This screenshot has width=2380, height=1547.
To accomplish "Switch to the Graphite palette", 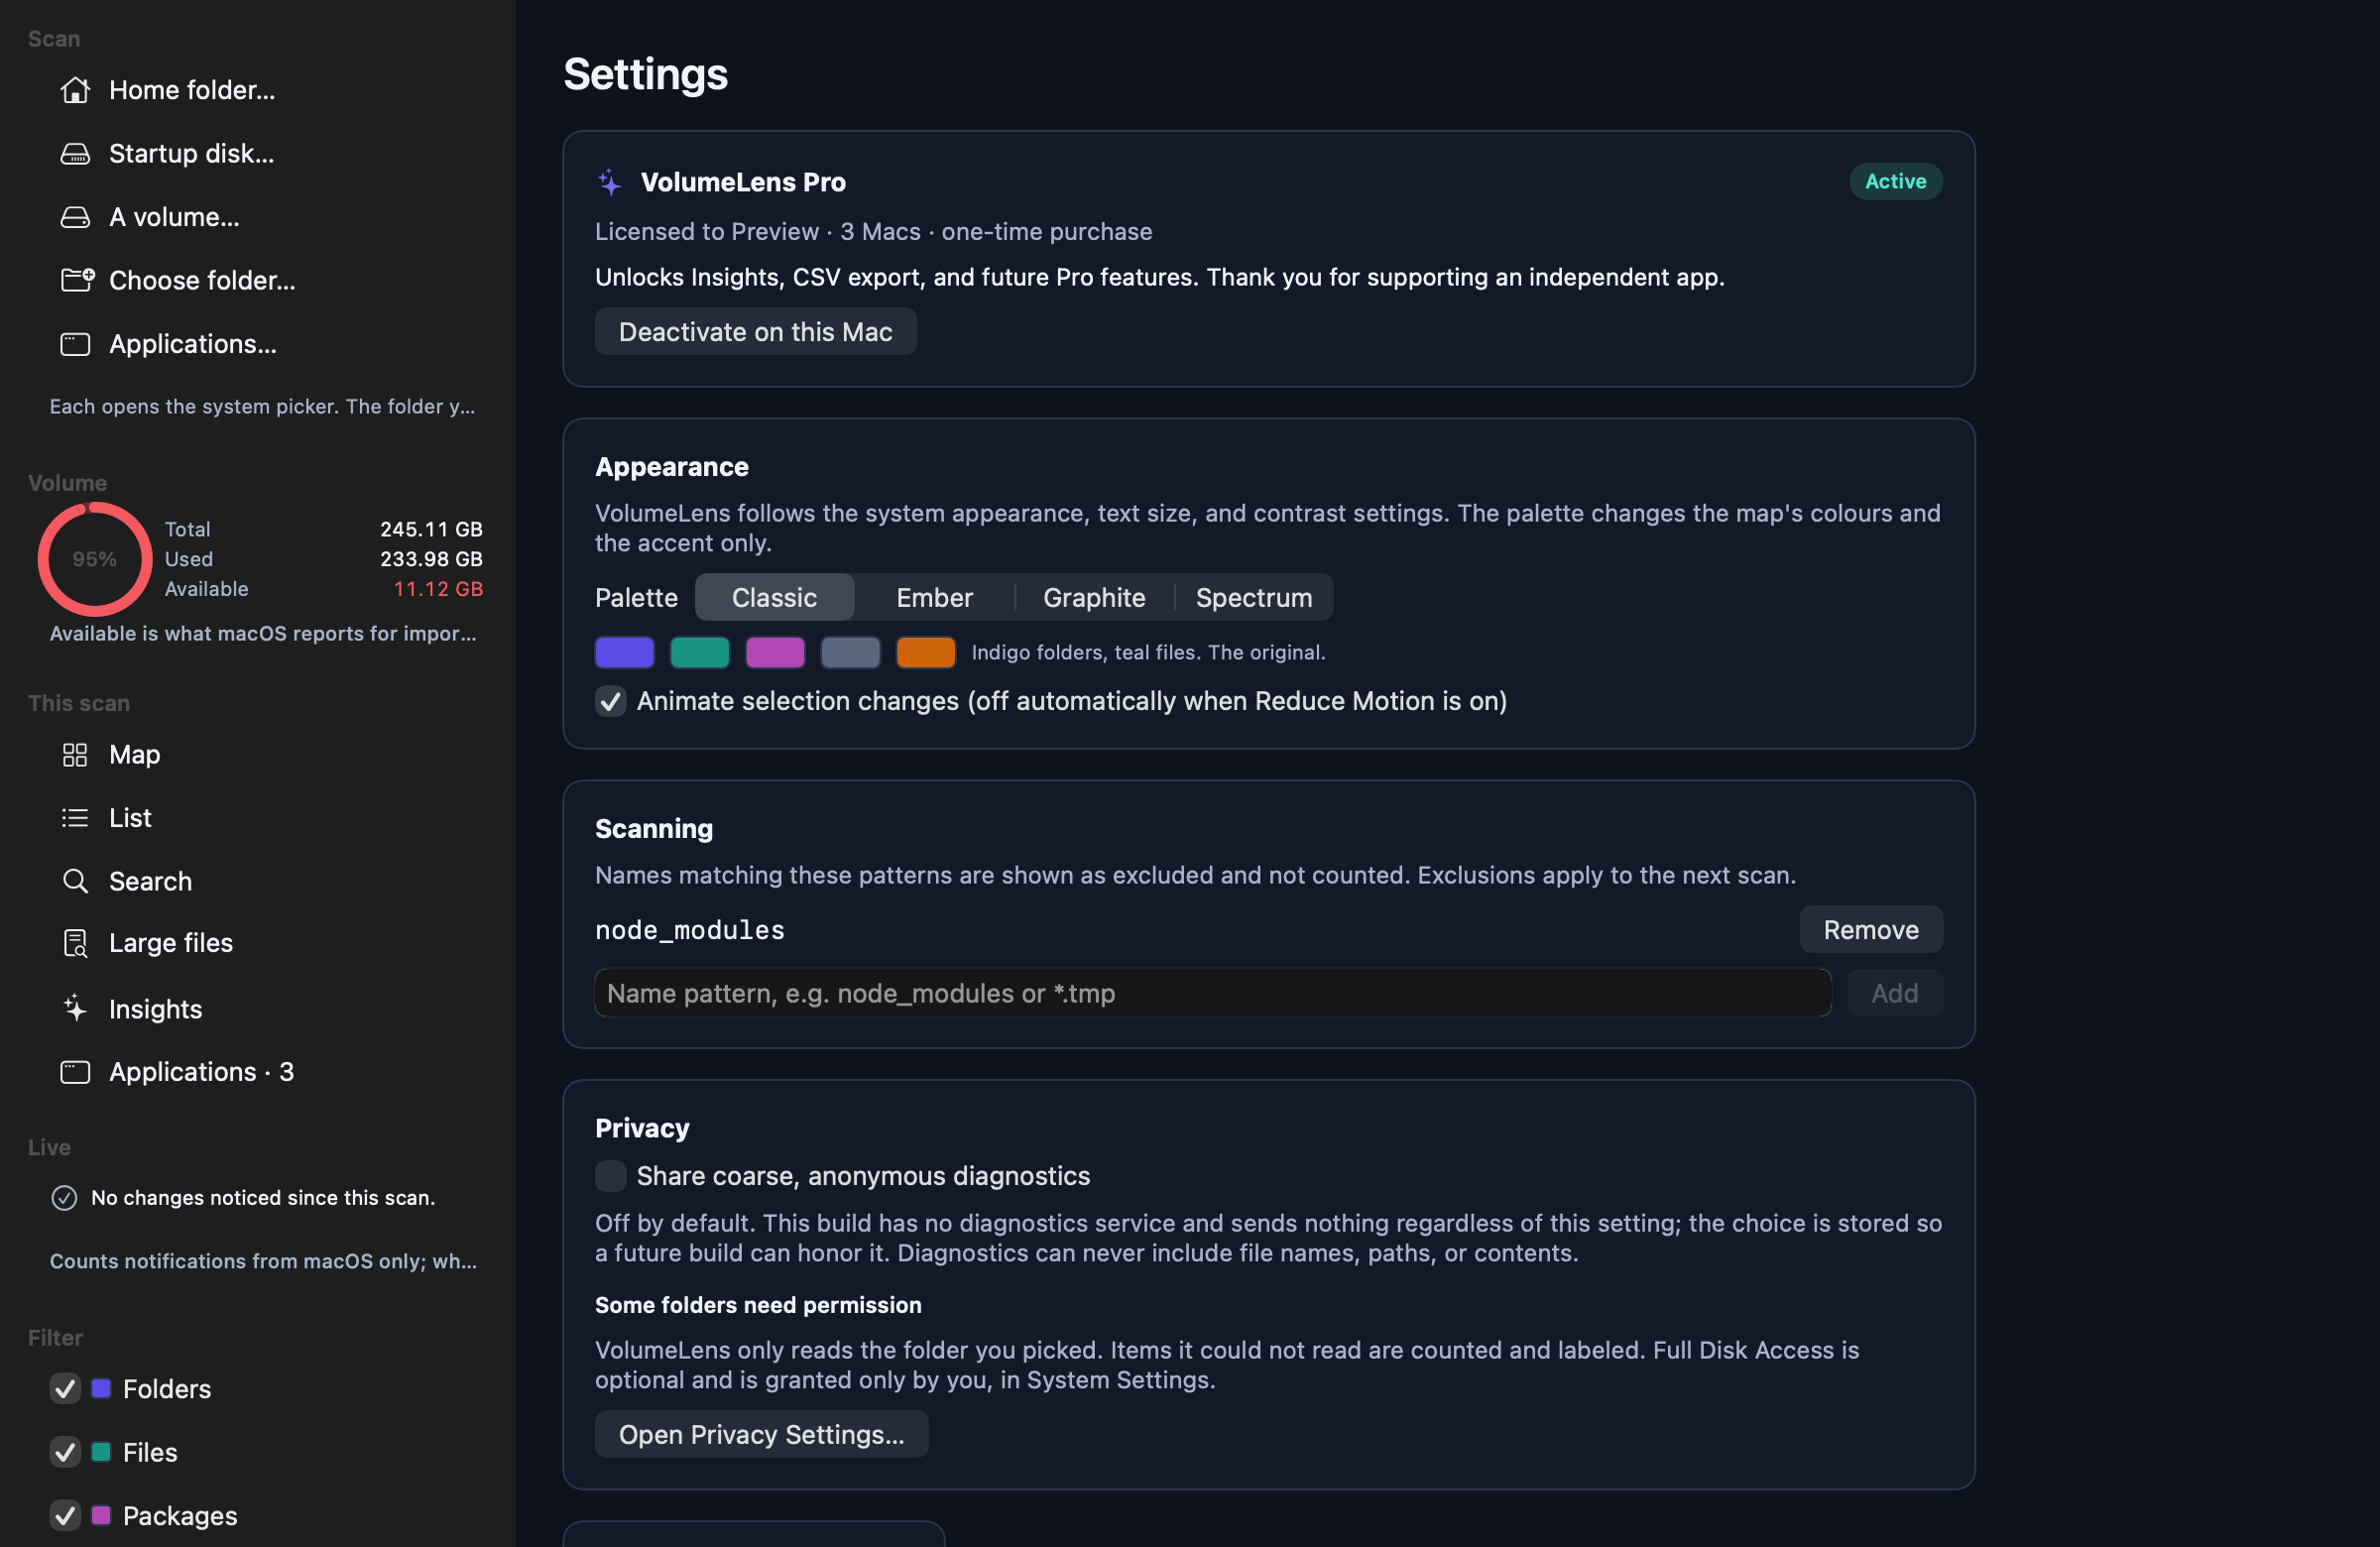I will click(1094, 598).
